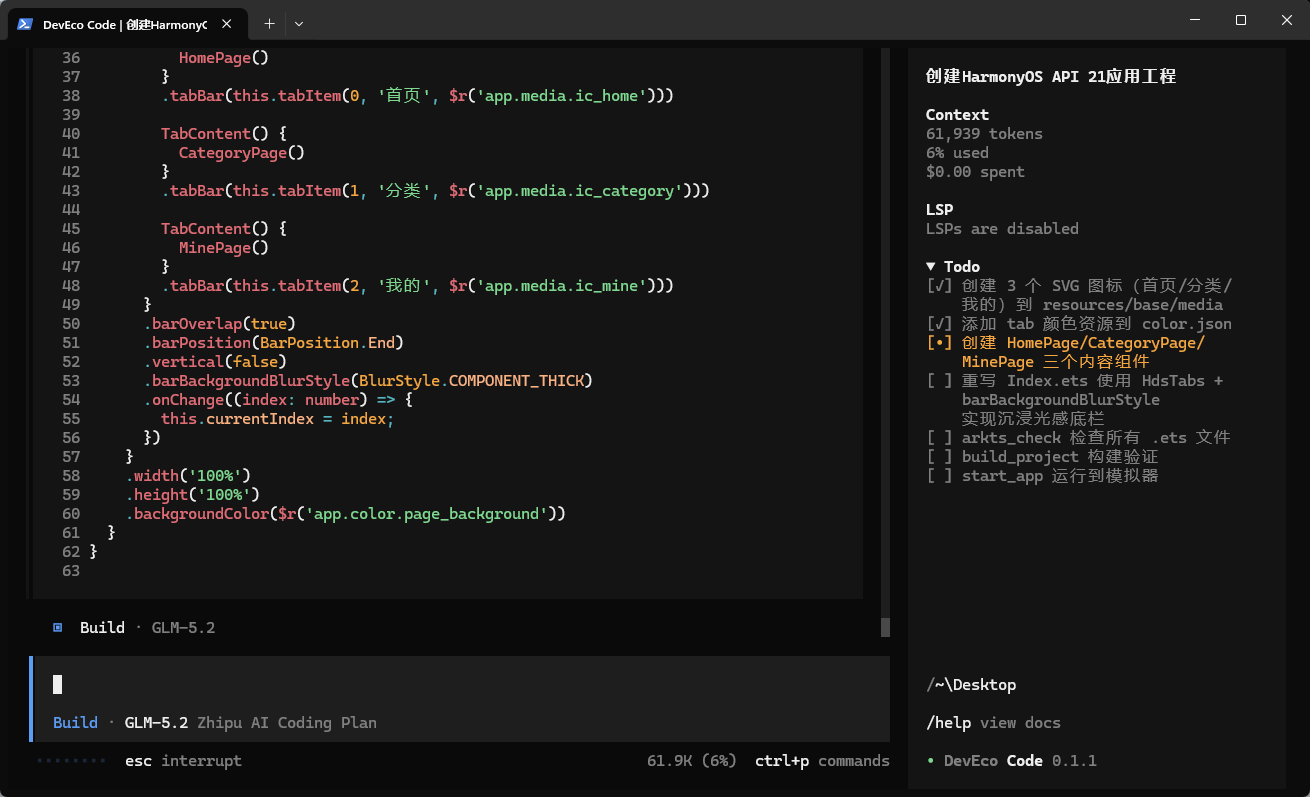This screenshot has width=1310, height=797.
Task: Click the unchecked build_project todo checkbox
Action: pyautogui.click(x=939, y=456)
